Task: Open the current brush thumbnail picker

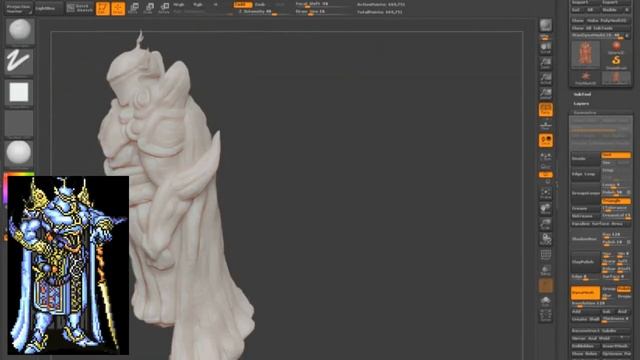Action: click(20, 31)
